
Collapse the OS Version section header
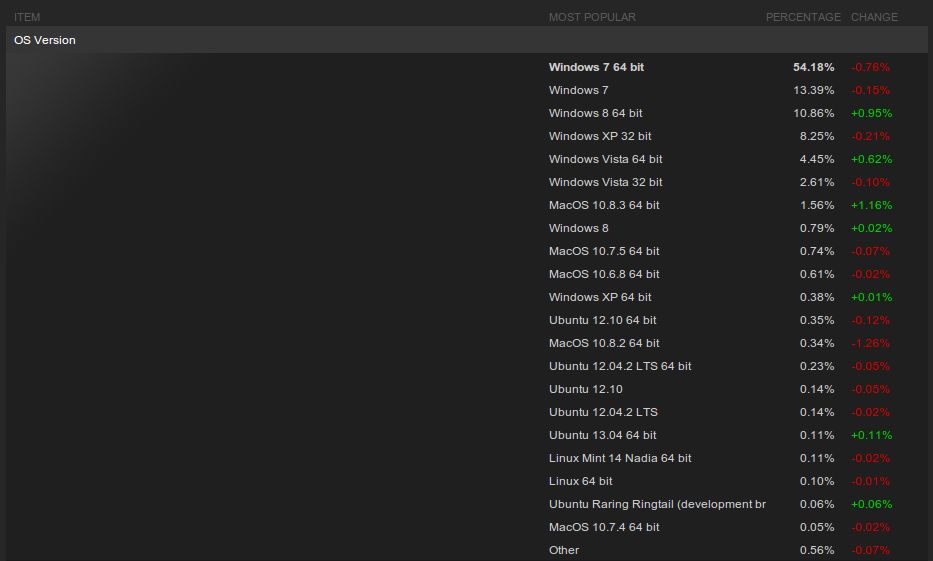pyautogui.click(x=466, y=40)
